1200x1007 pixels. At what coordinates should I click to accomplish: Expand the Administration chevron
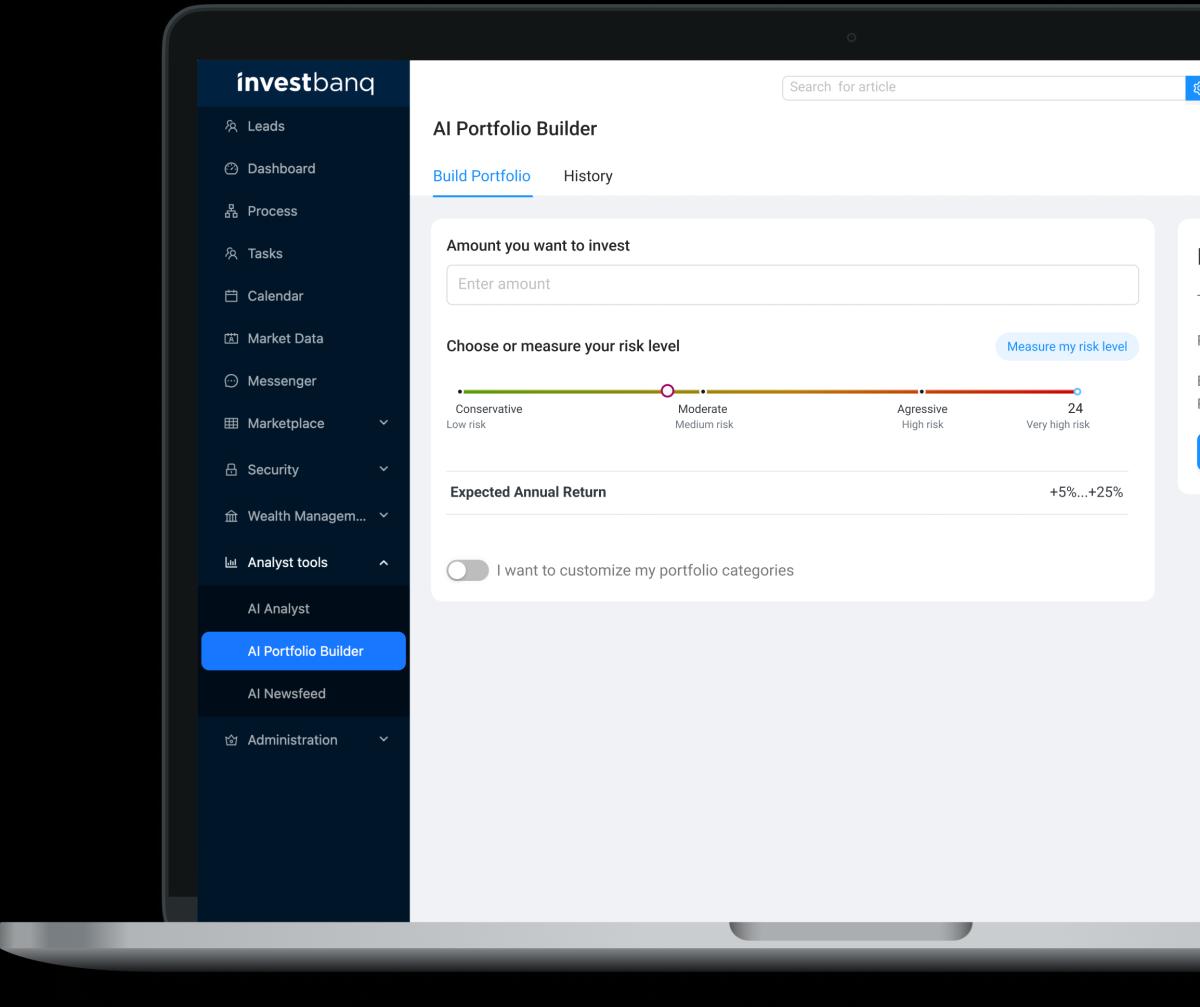point(384,740)
